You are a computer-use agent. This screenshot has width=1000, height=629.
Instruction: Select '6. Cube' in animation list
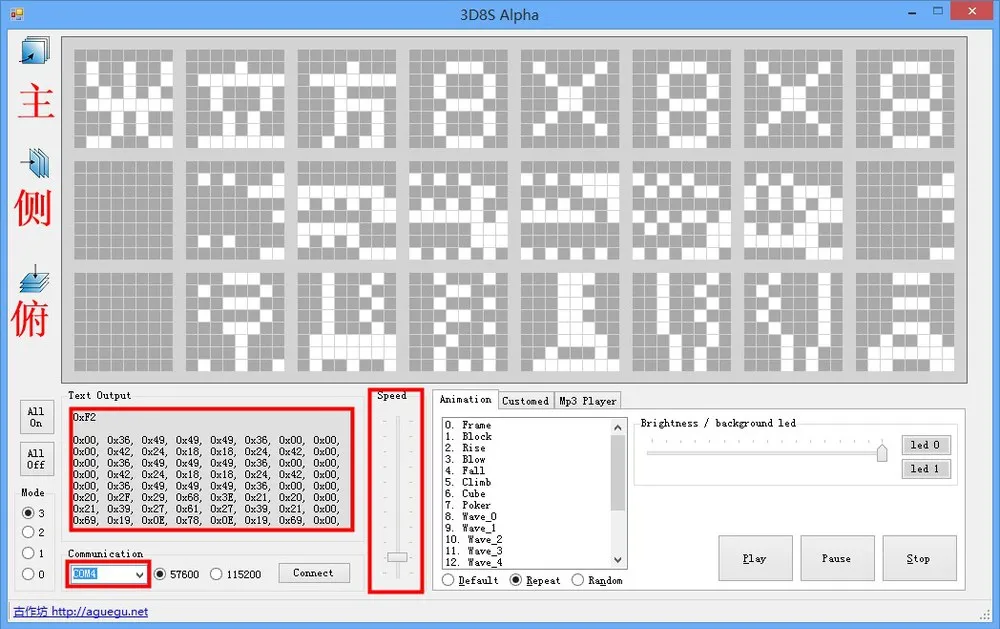[x=466, y=494]
